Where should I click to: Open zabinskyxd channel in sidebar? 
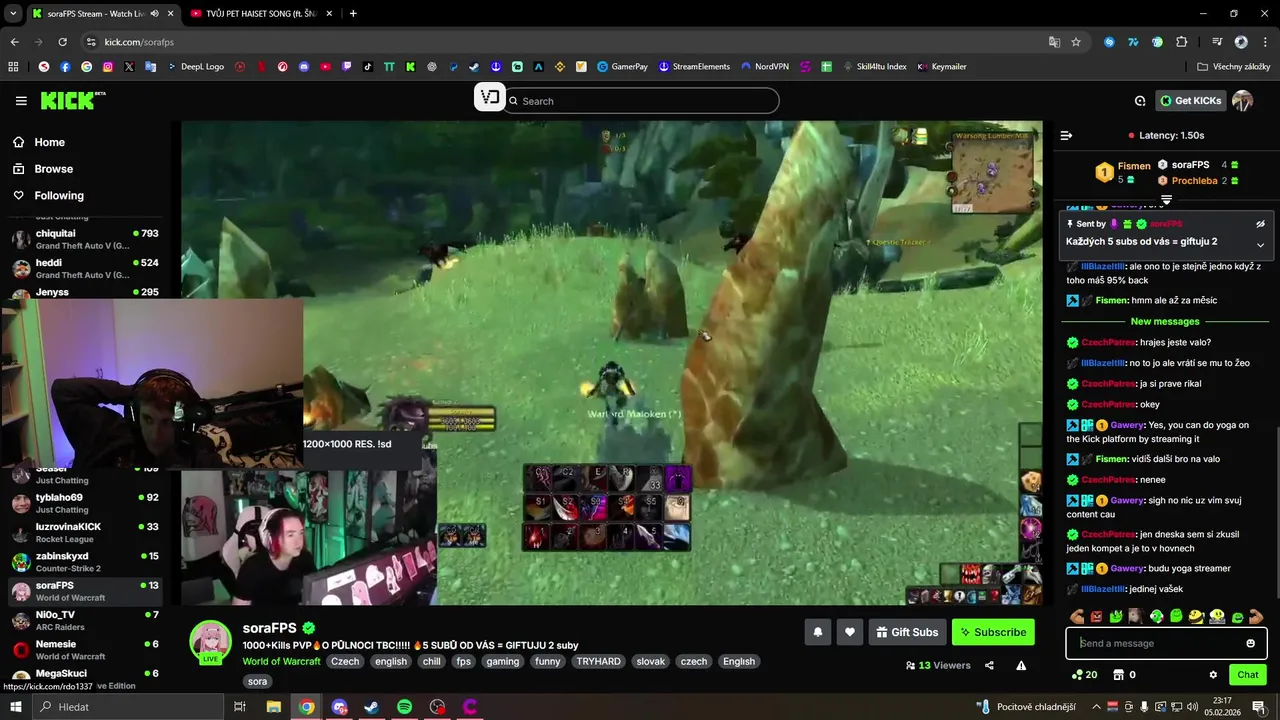coord(84,562)
